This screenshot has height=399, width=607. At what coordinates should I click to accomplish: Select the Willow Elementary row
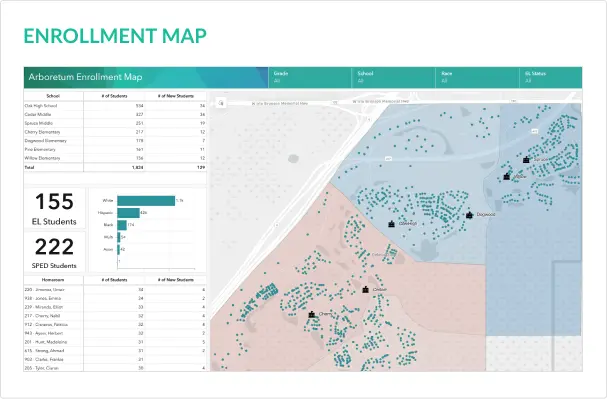tap(115, 158)
